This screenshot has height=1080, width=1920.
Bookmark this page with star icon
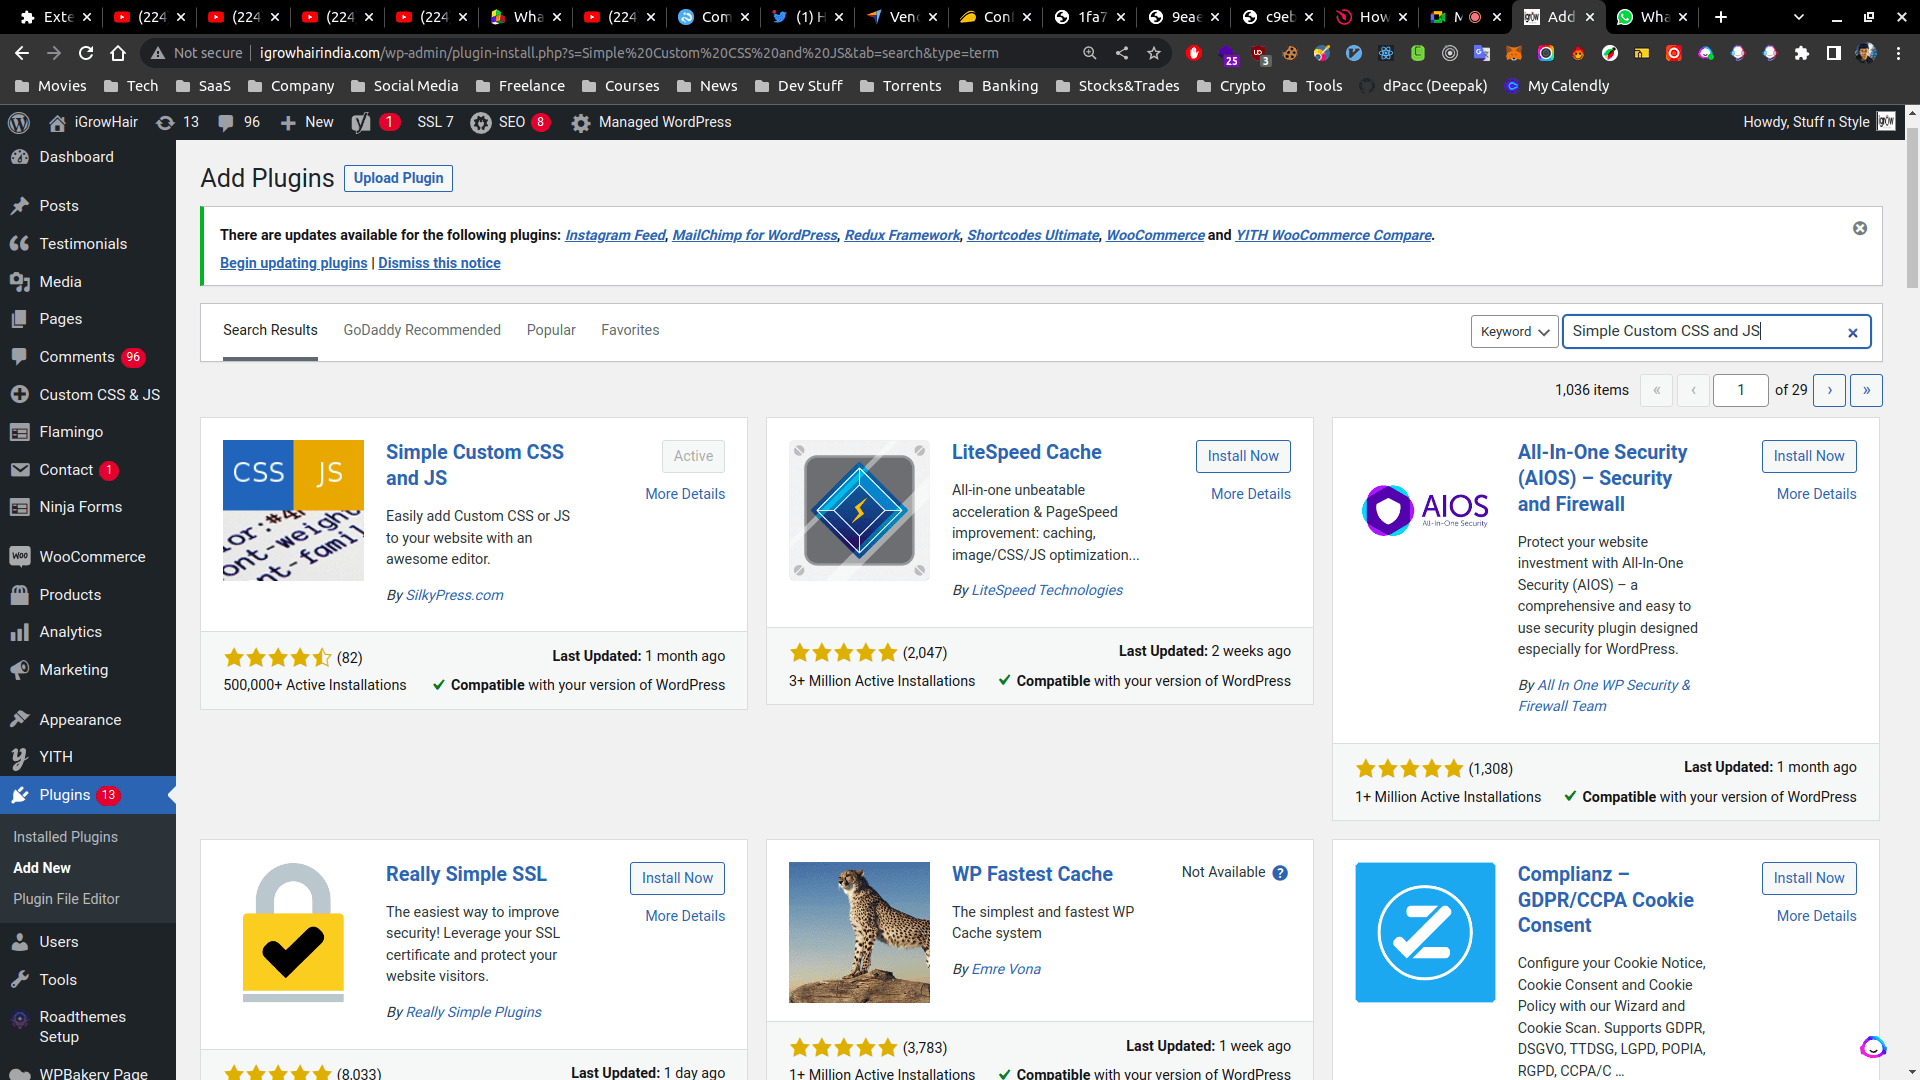1154,53
